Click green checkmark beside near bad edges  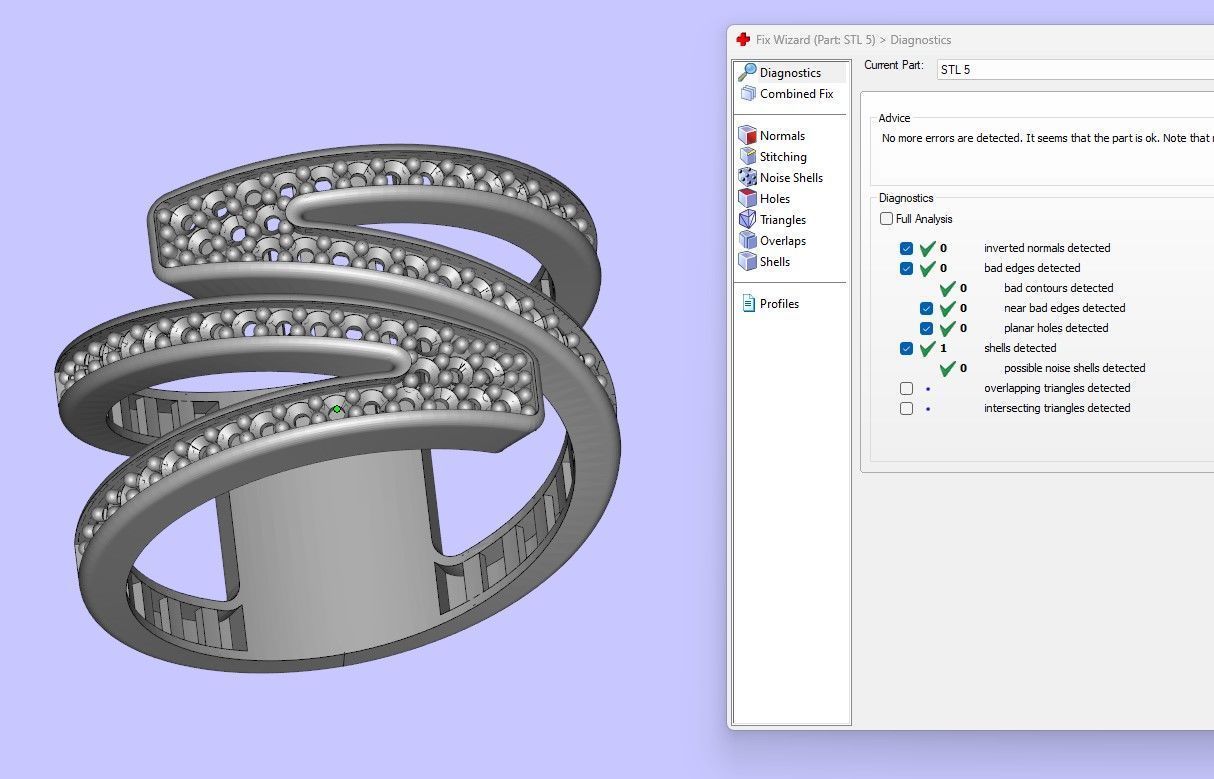(x=948, y=308)
